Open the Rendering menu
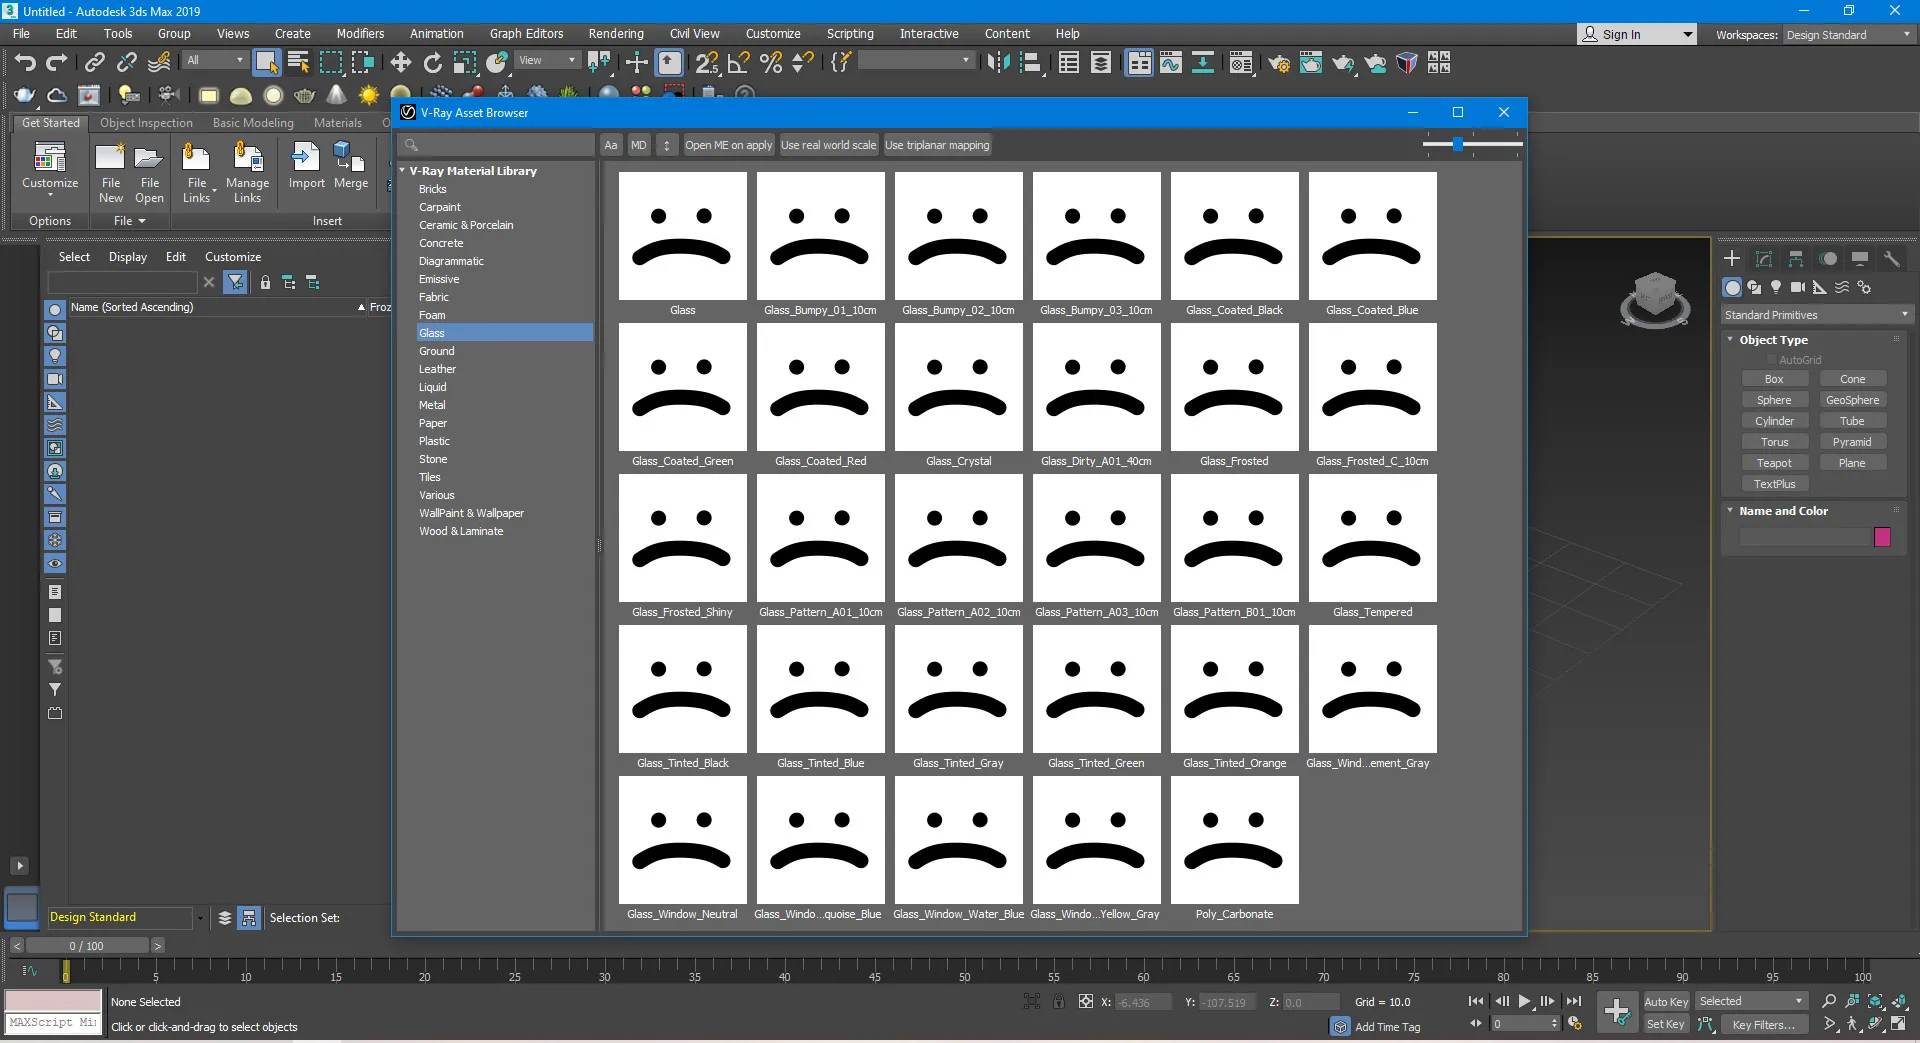 (615, 34)
